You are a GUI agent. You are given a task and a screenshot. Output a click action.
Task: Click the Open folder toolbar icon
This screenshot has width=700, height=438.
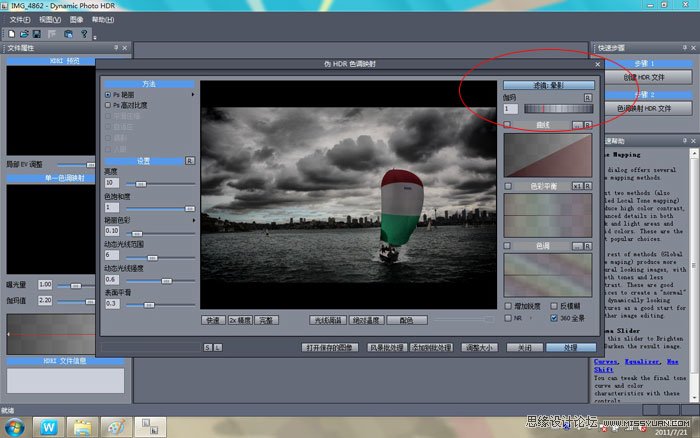(22, 33)
